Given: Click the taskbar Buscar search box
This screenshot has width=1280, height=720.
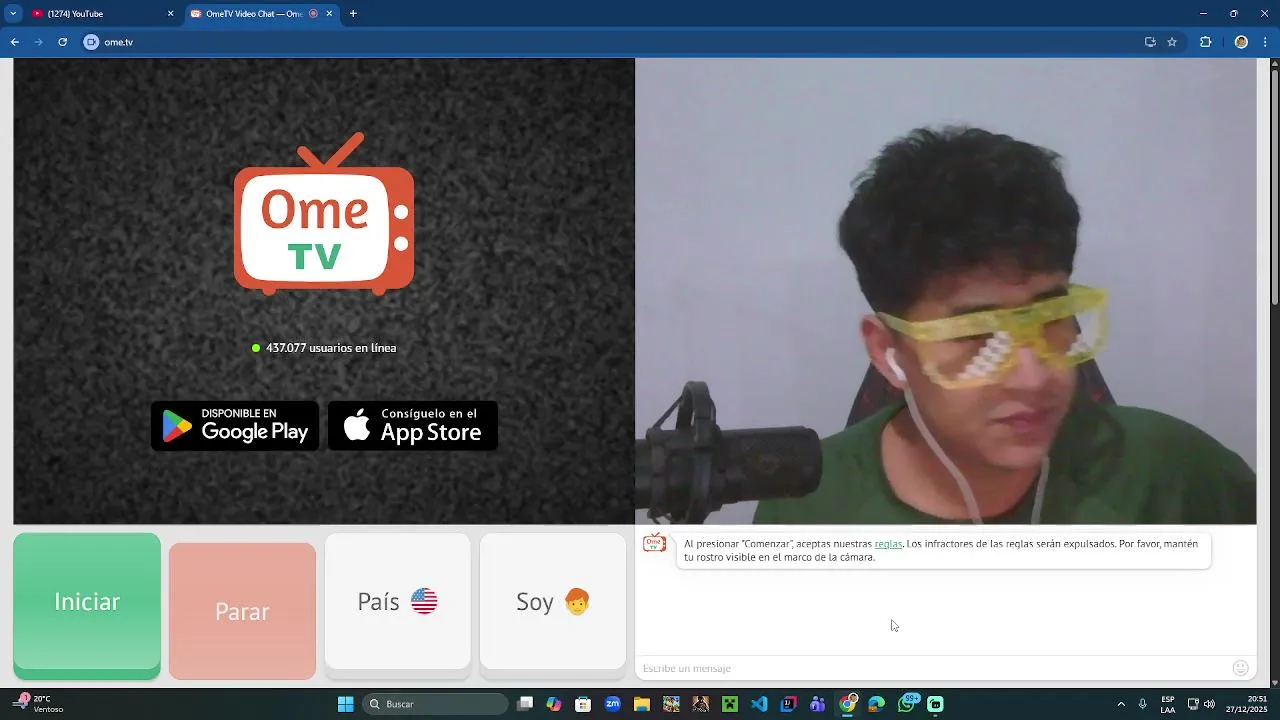Looking at the screenshot, I should point(434,704).
